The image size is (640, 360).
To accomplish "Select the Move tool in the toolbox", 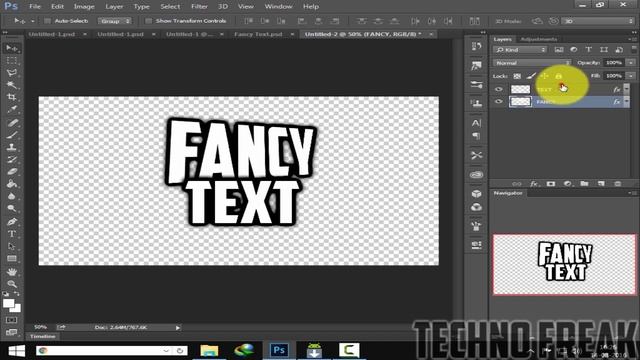I will [12, 48].
